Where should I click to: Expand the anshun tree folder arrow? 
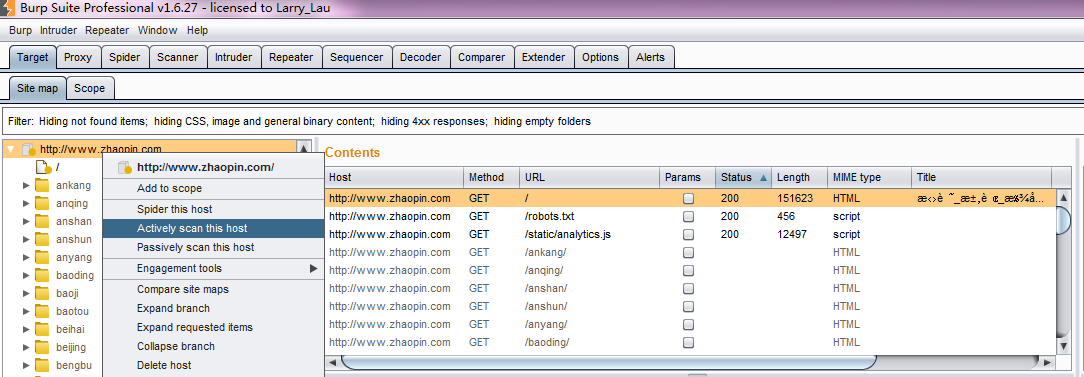[x=26, y=239]
